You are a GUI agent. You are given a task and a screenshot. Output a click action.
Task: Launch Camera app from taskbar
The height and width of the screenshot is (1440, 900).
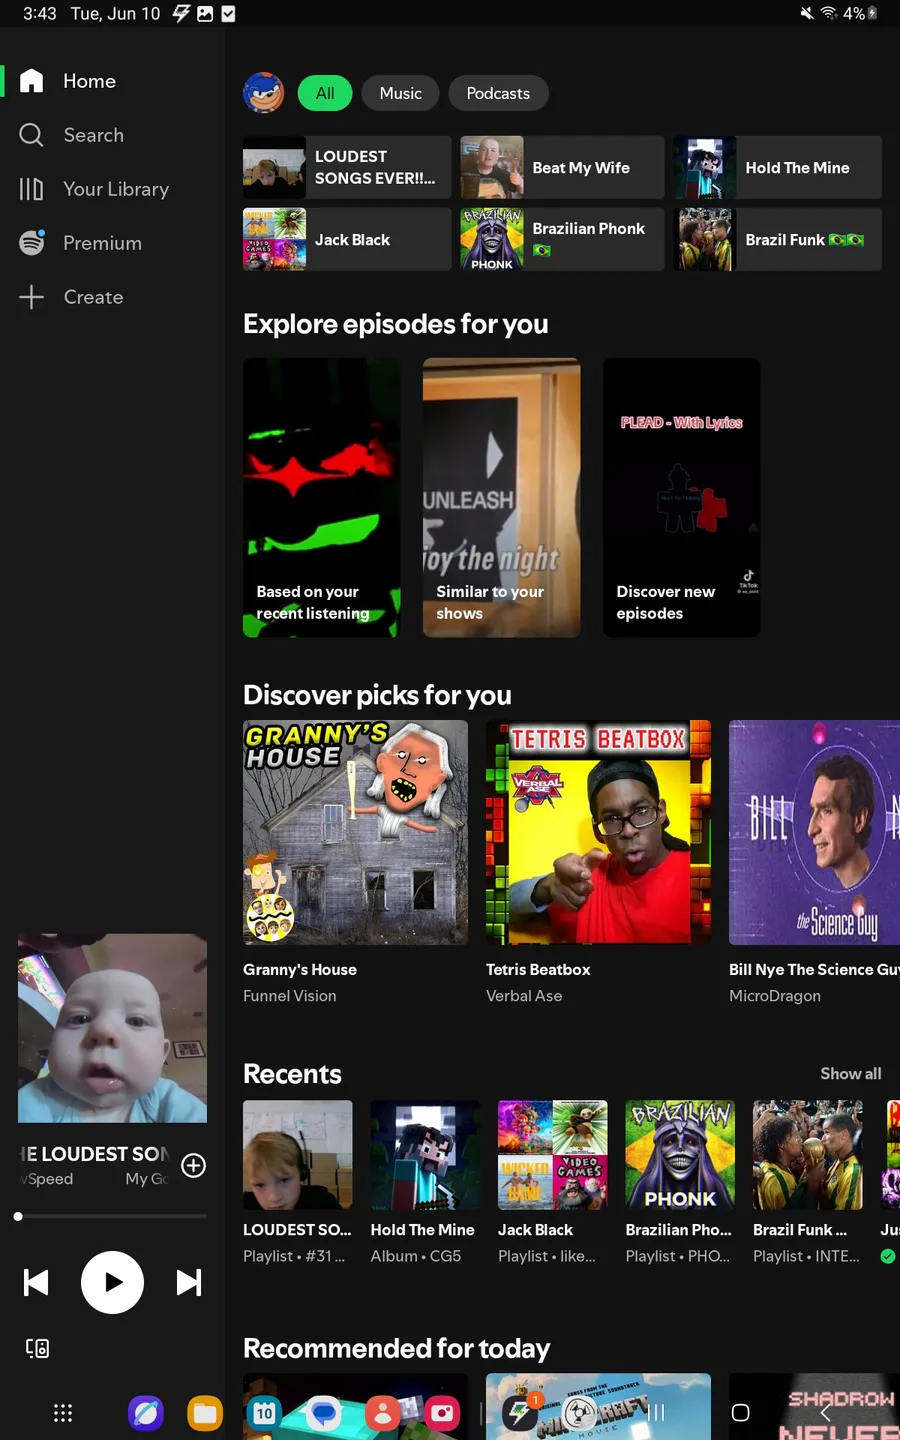click(x=441, y=1413)
